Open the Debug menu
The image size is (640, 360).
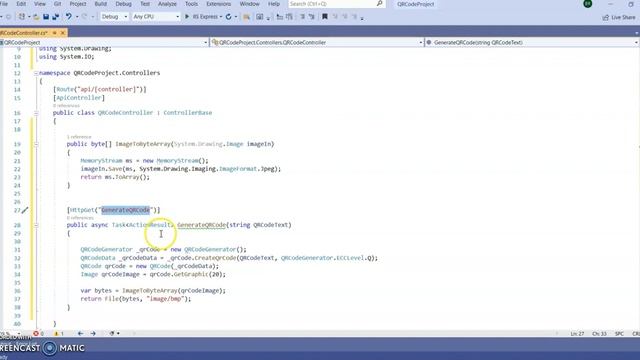point(123,4)
